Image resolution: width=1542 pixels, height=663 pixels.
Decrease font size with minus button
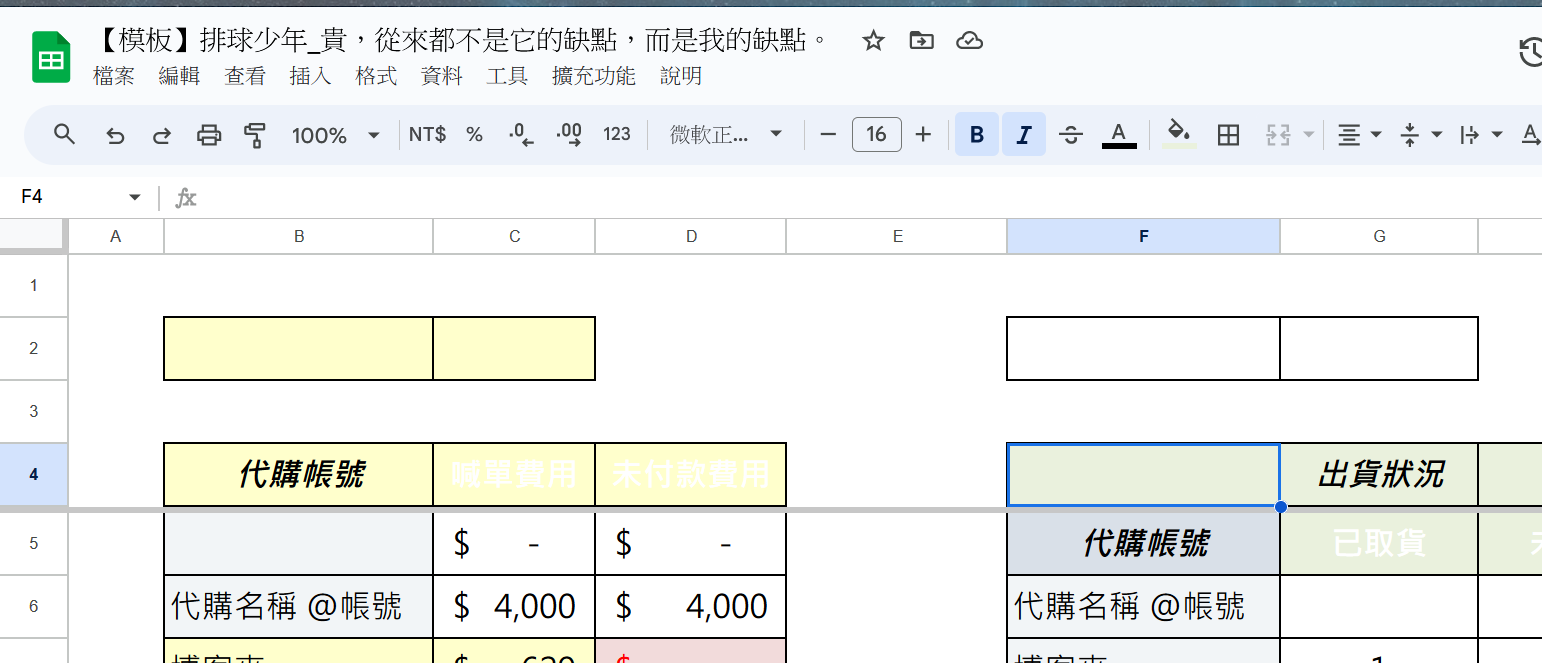coord(828,135)
